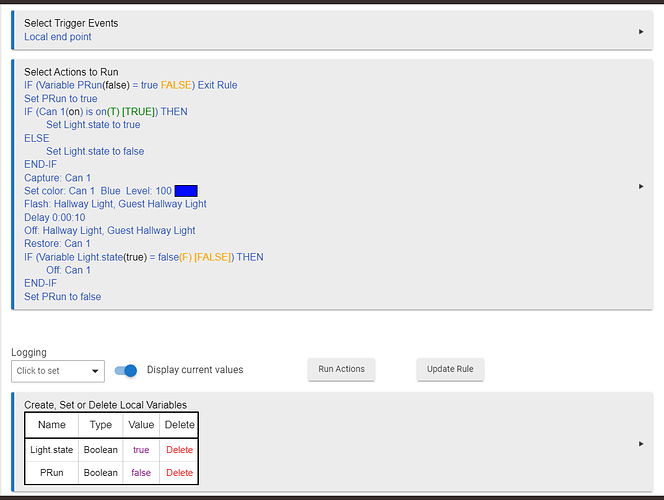
Task: Open the Logging 'Click to set' dropdown
Action: click(58, 371)
